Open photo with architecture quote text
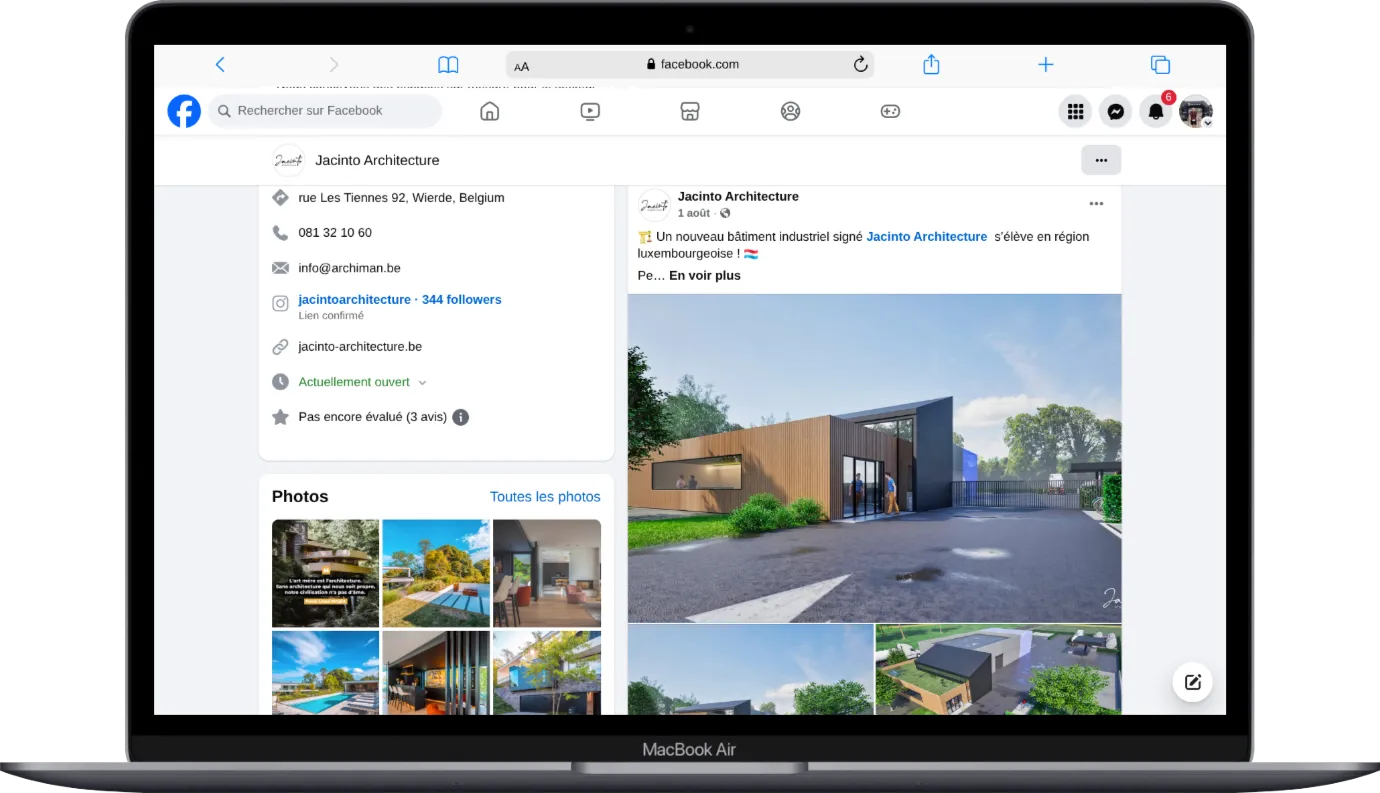1380x793 pixels. click(x=325, y=573)
